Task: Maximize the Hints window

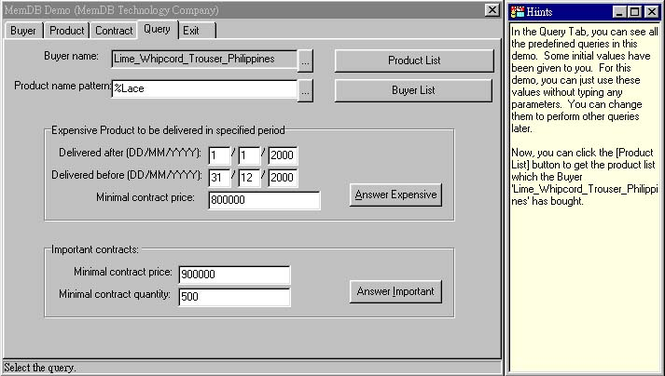Action: click(x=635, y=12)
